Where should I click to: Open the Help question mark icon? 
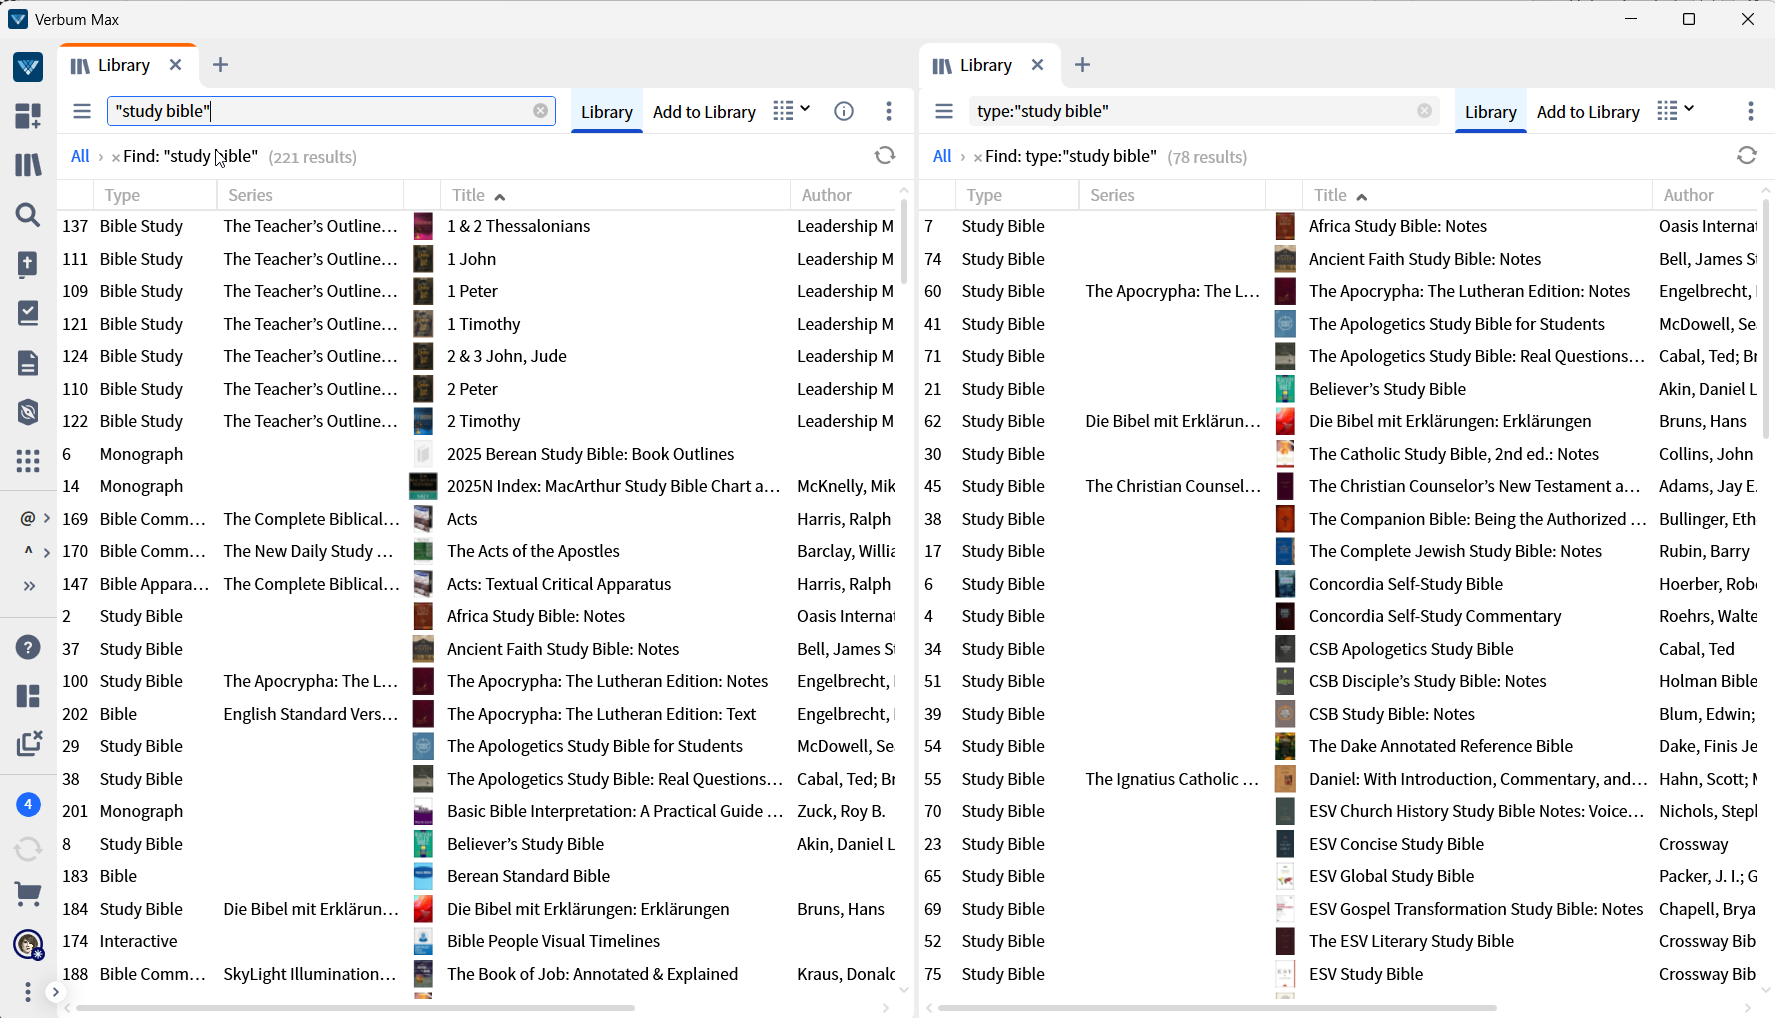pyautogui.click(x=28, y=647)
